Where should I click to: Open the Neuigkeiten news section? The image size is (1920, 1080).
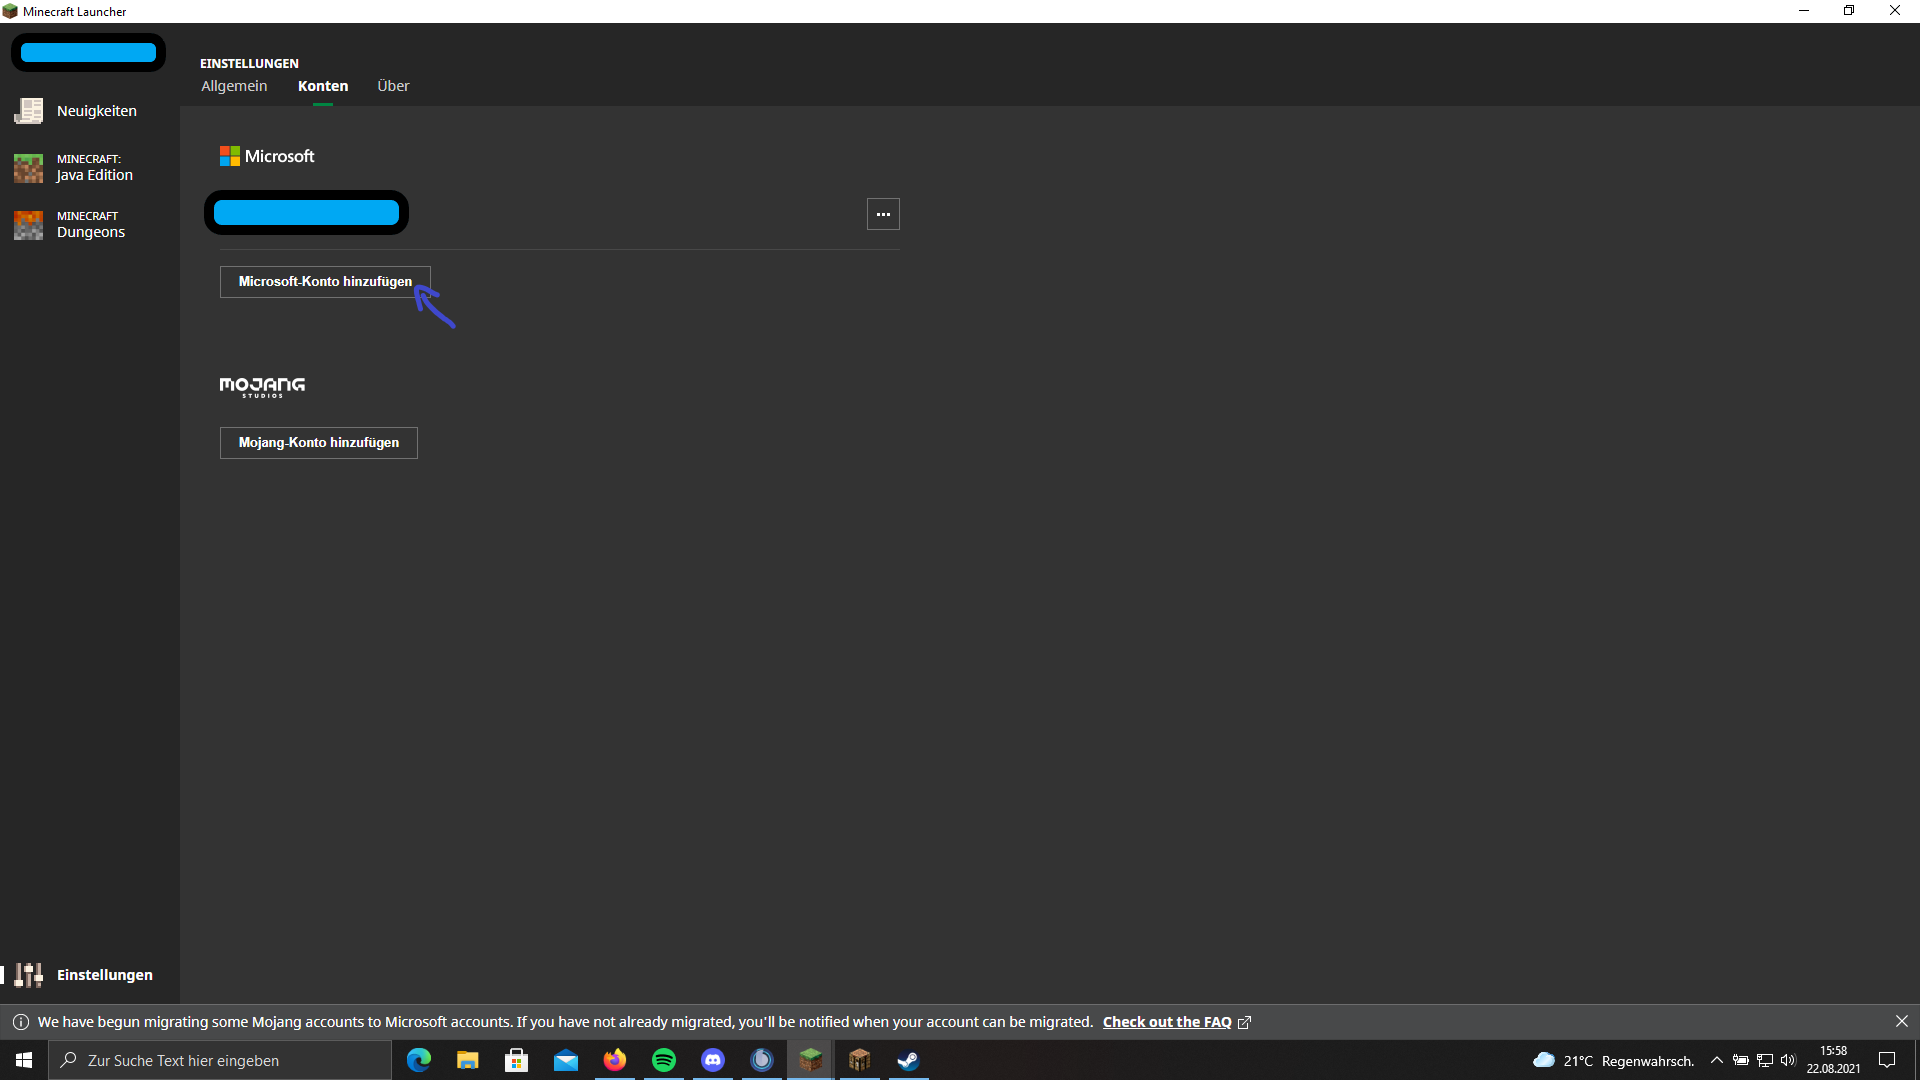click(x=90, y=111)
